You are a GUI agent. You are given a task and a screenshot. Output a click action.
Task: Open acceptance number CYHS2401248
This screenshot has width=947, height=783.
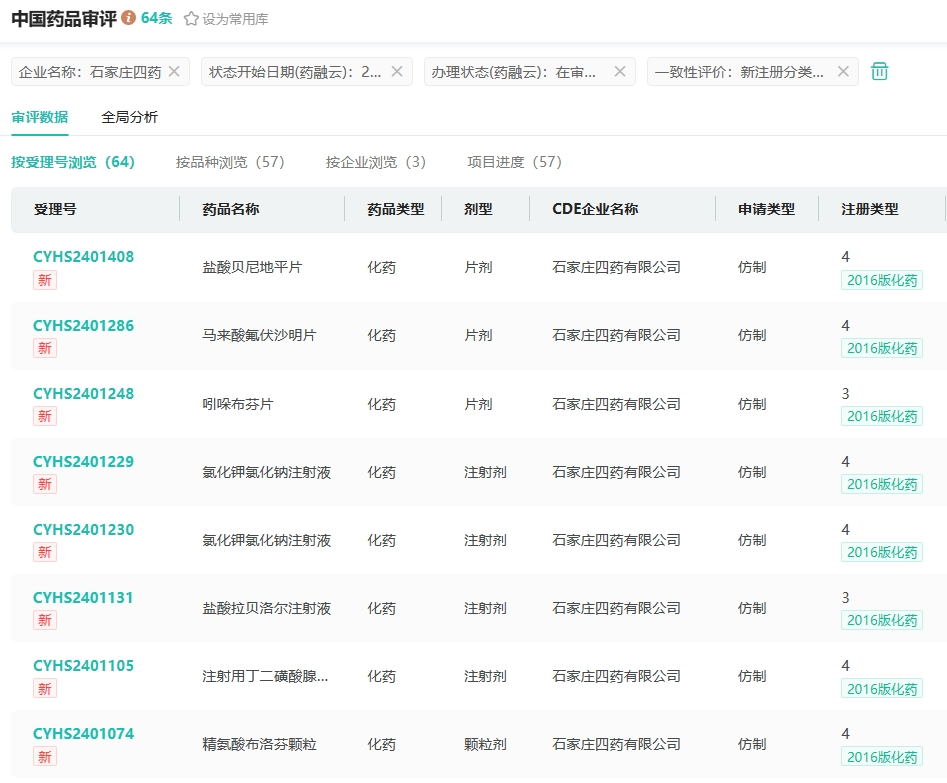[83, 393]
